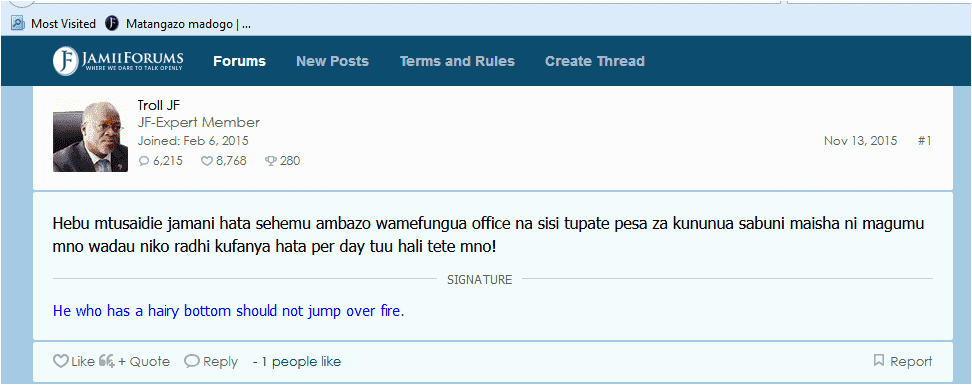Open the Troll JF username link
This screenshot has width=972, height=385.
point(159,105)
